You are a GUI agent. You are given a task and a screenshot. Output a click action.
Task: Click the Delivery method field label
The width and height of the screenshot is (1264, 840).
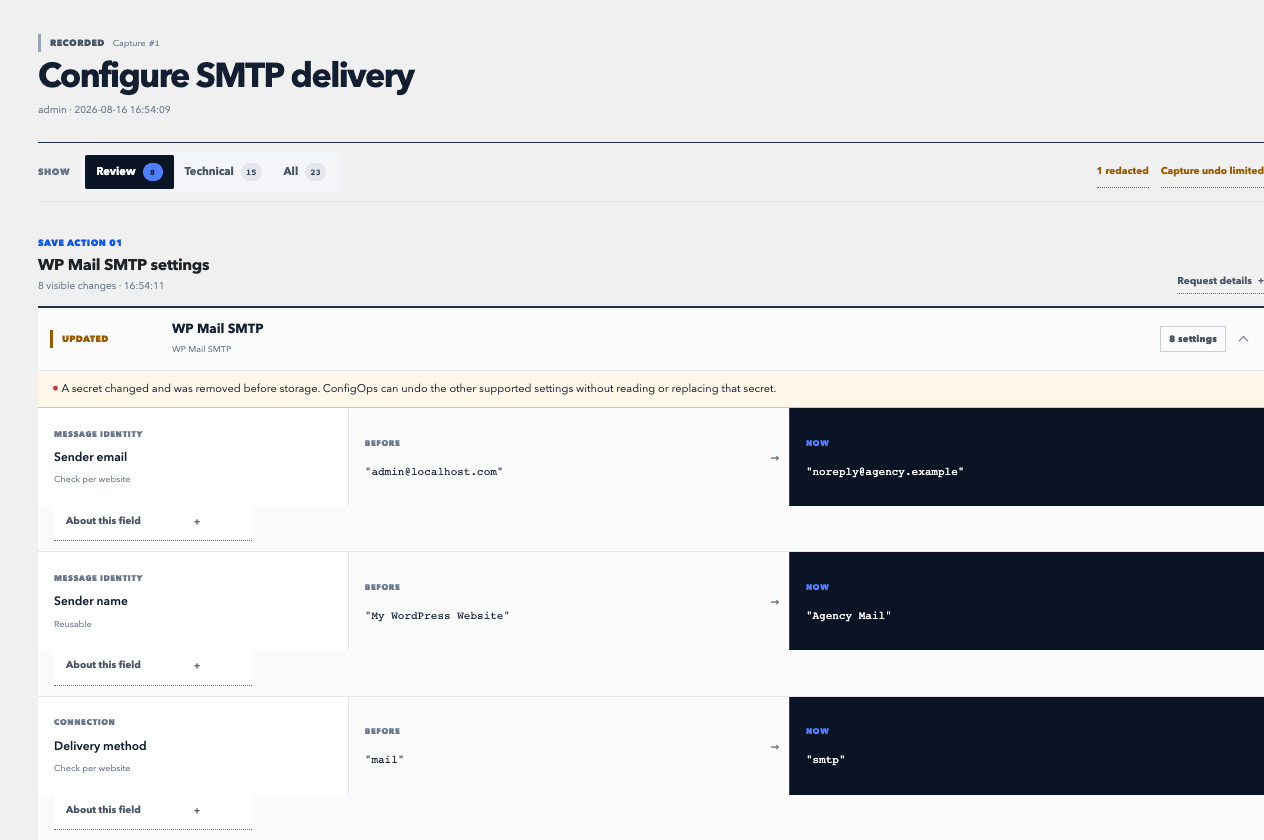[100, 746]
